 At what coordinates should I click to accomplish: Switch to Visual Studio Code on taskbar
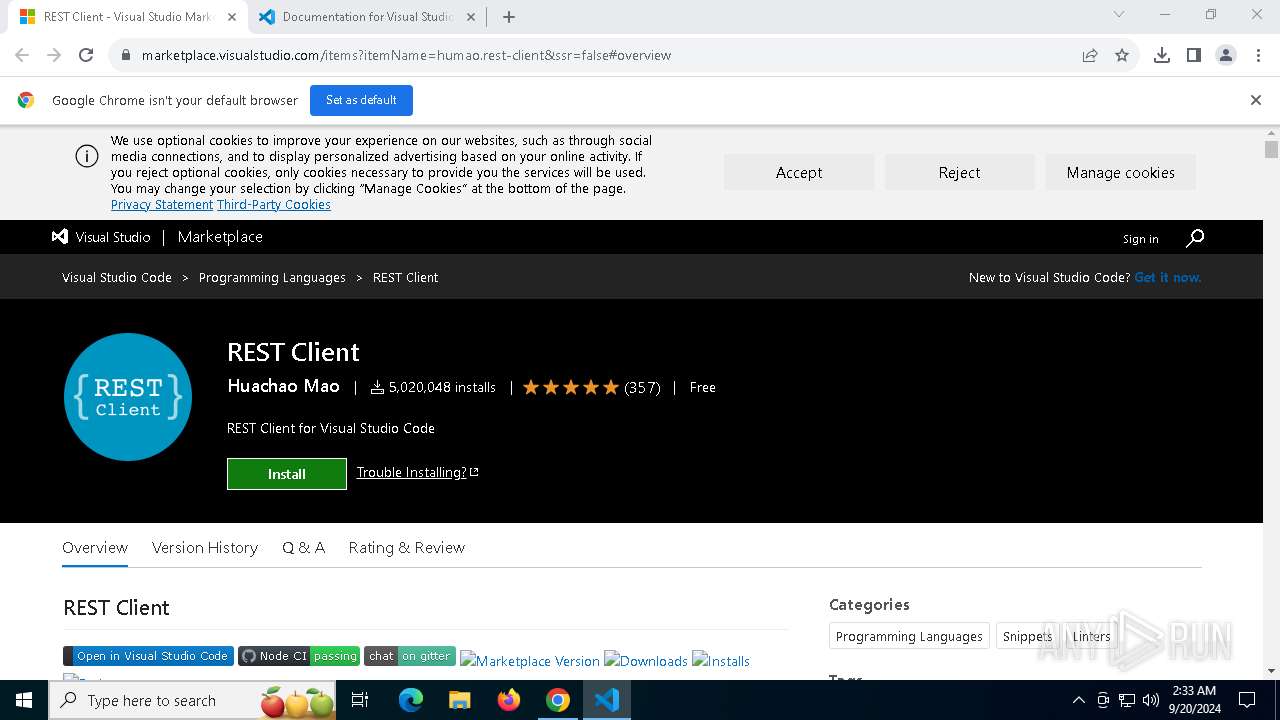point(607,700)
